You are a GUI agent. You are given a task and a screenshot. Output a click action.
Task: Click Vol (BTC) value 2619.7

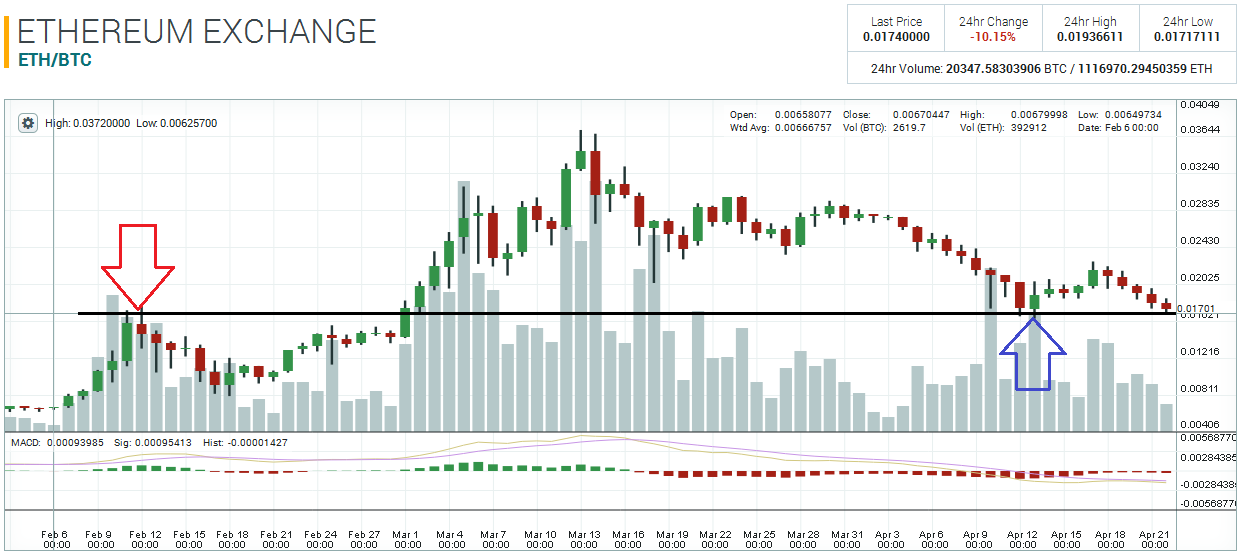pos(909,128)
